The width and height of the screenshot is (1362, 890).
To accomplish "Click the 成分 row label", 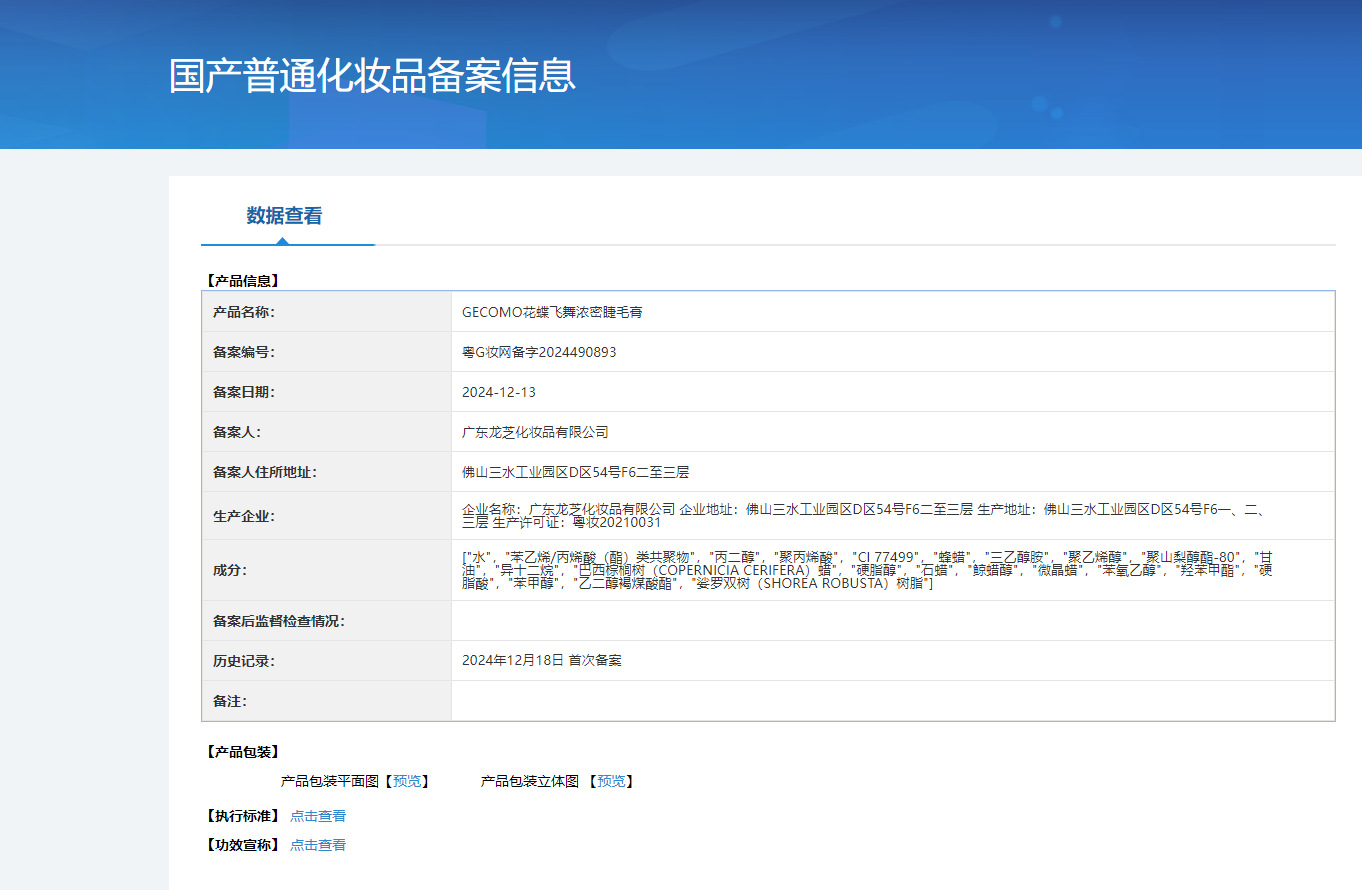I will pyautogui.click(x=229, y=570).
